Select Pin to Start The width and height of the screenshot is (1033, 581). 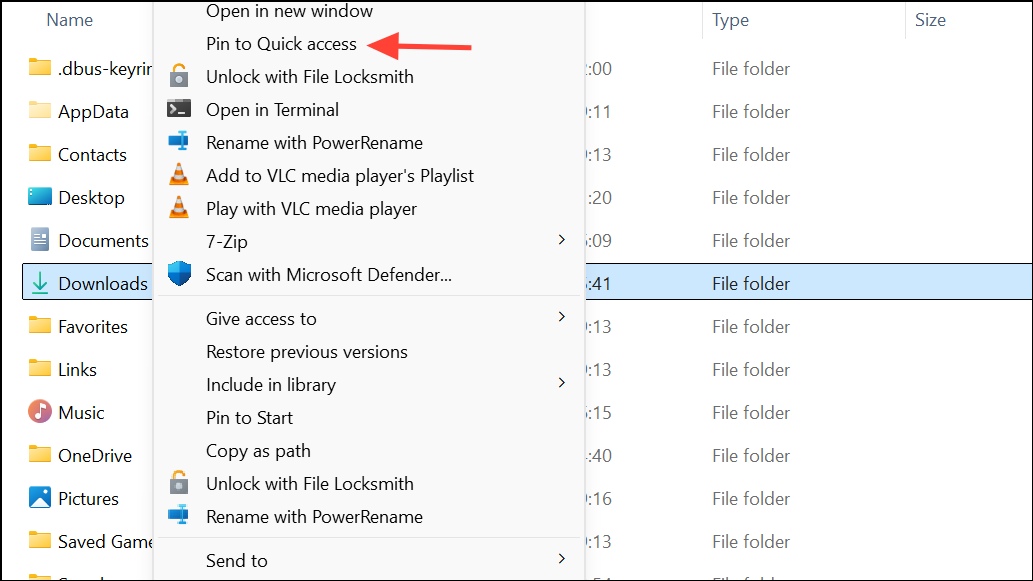tap(247, 417)
